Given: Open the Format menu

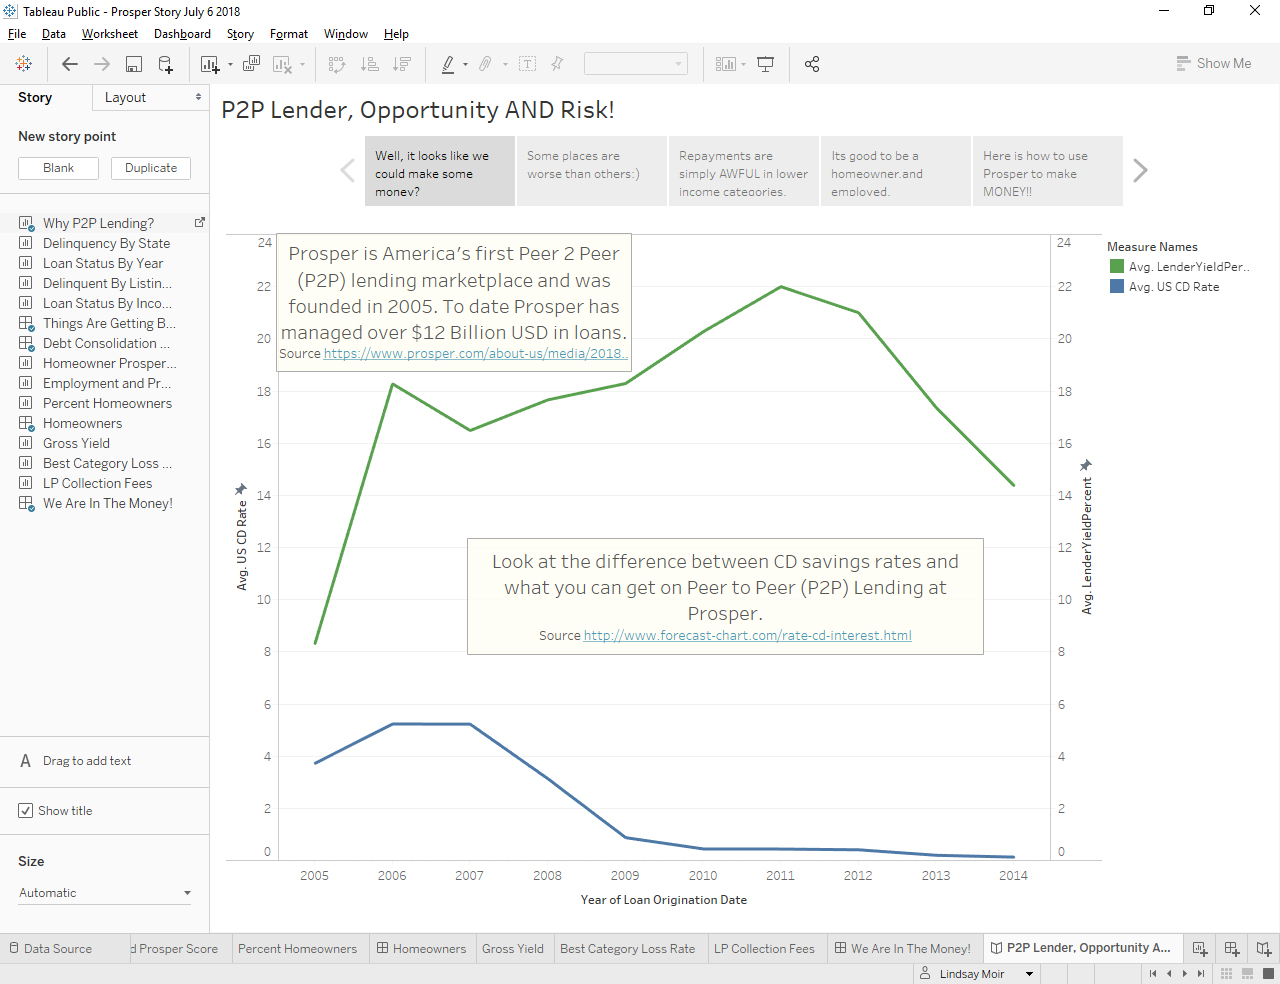Looking at the screenshot, I should pos(289,34).
